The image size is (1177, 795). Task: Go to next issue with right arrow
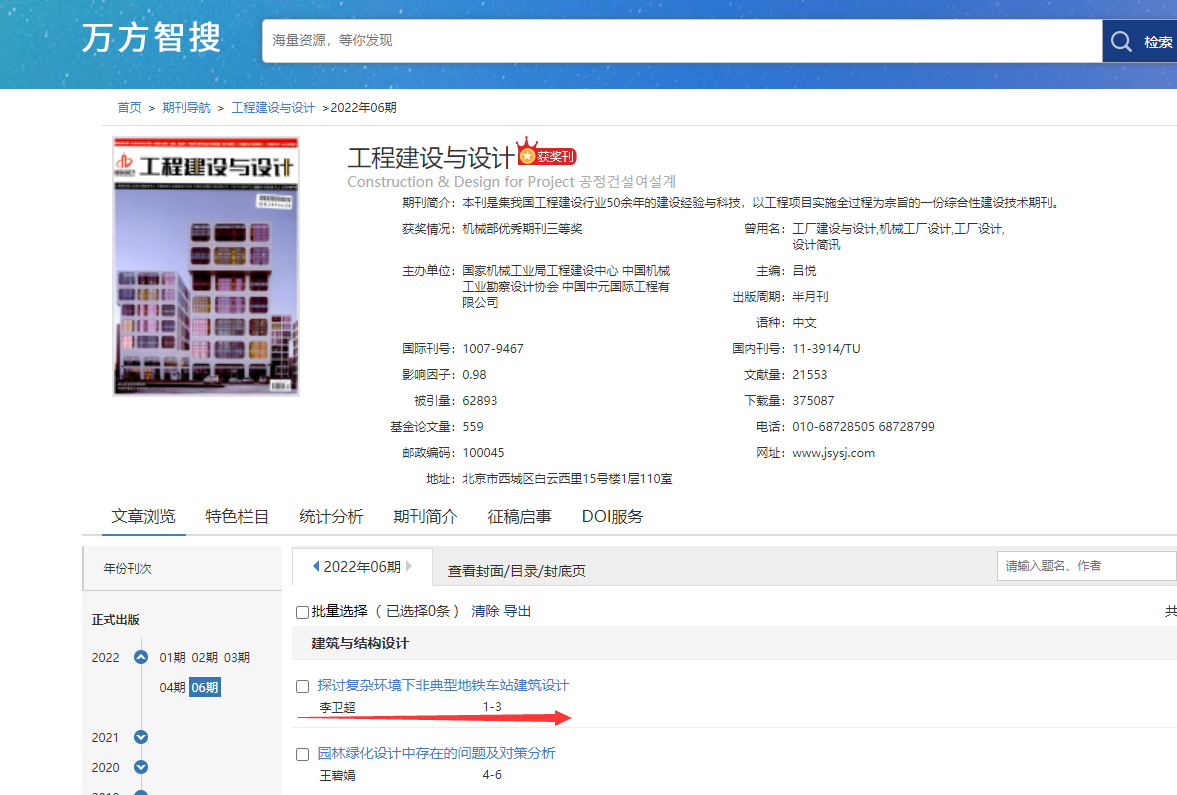point(409,566)
